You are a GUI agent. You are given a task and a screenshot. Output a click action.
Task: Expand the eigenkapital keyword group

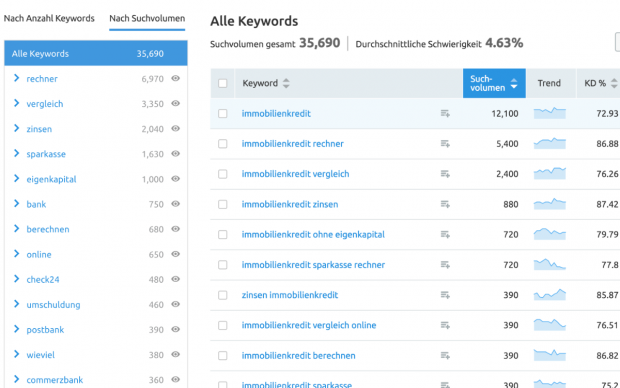pyautogui.click(x=16, y=179)
